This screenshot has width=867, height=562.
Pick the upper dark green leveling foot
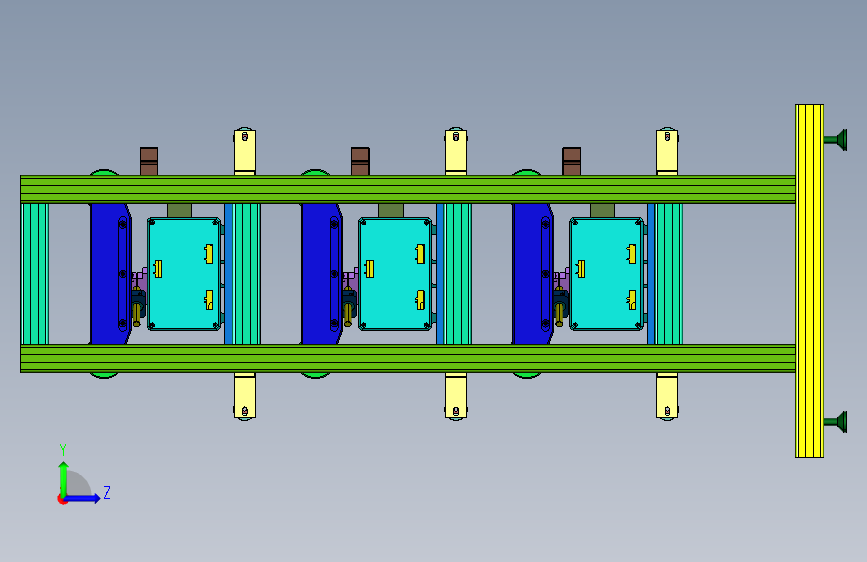(x=836, y=140)
